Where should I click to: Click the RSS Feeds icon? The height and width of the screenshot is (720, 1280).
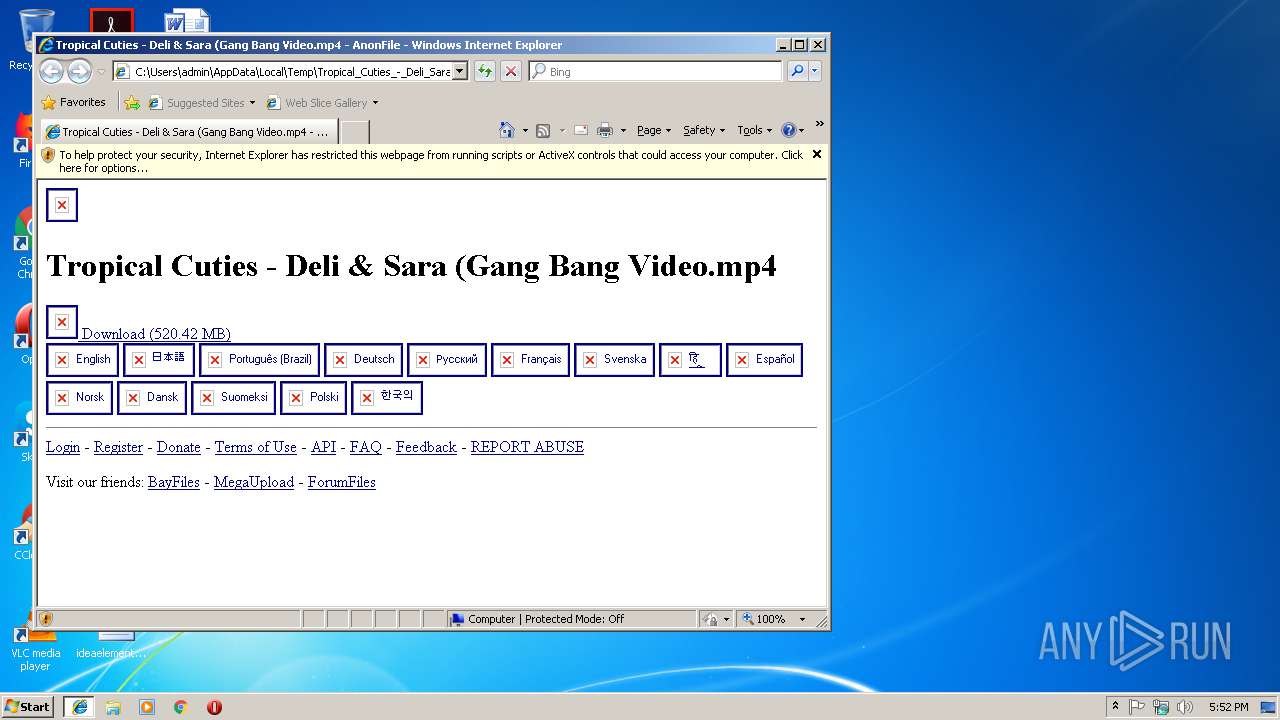tap(543, 130)
